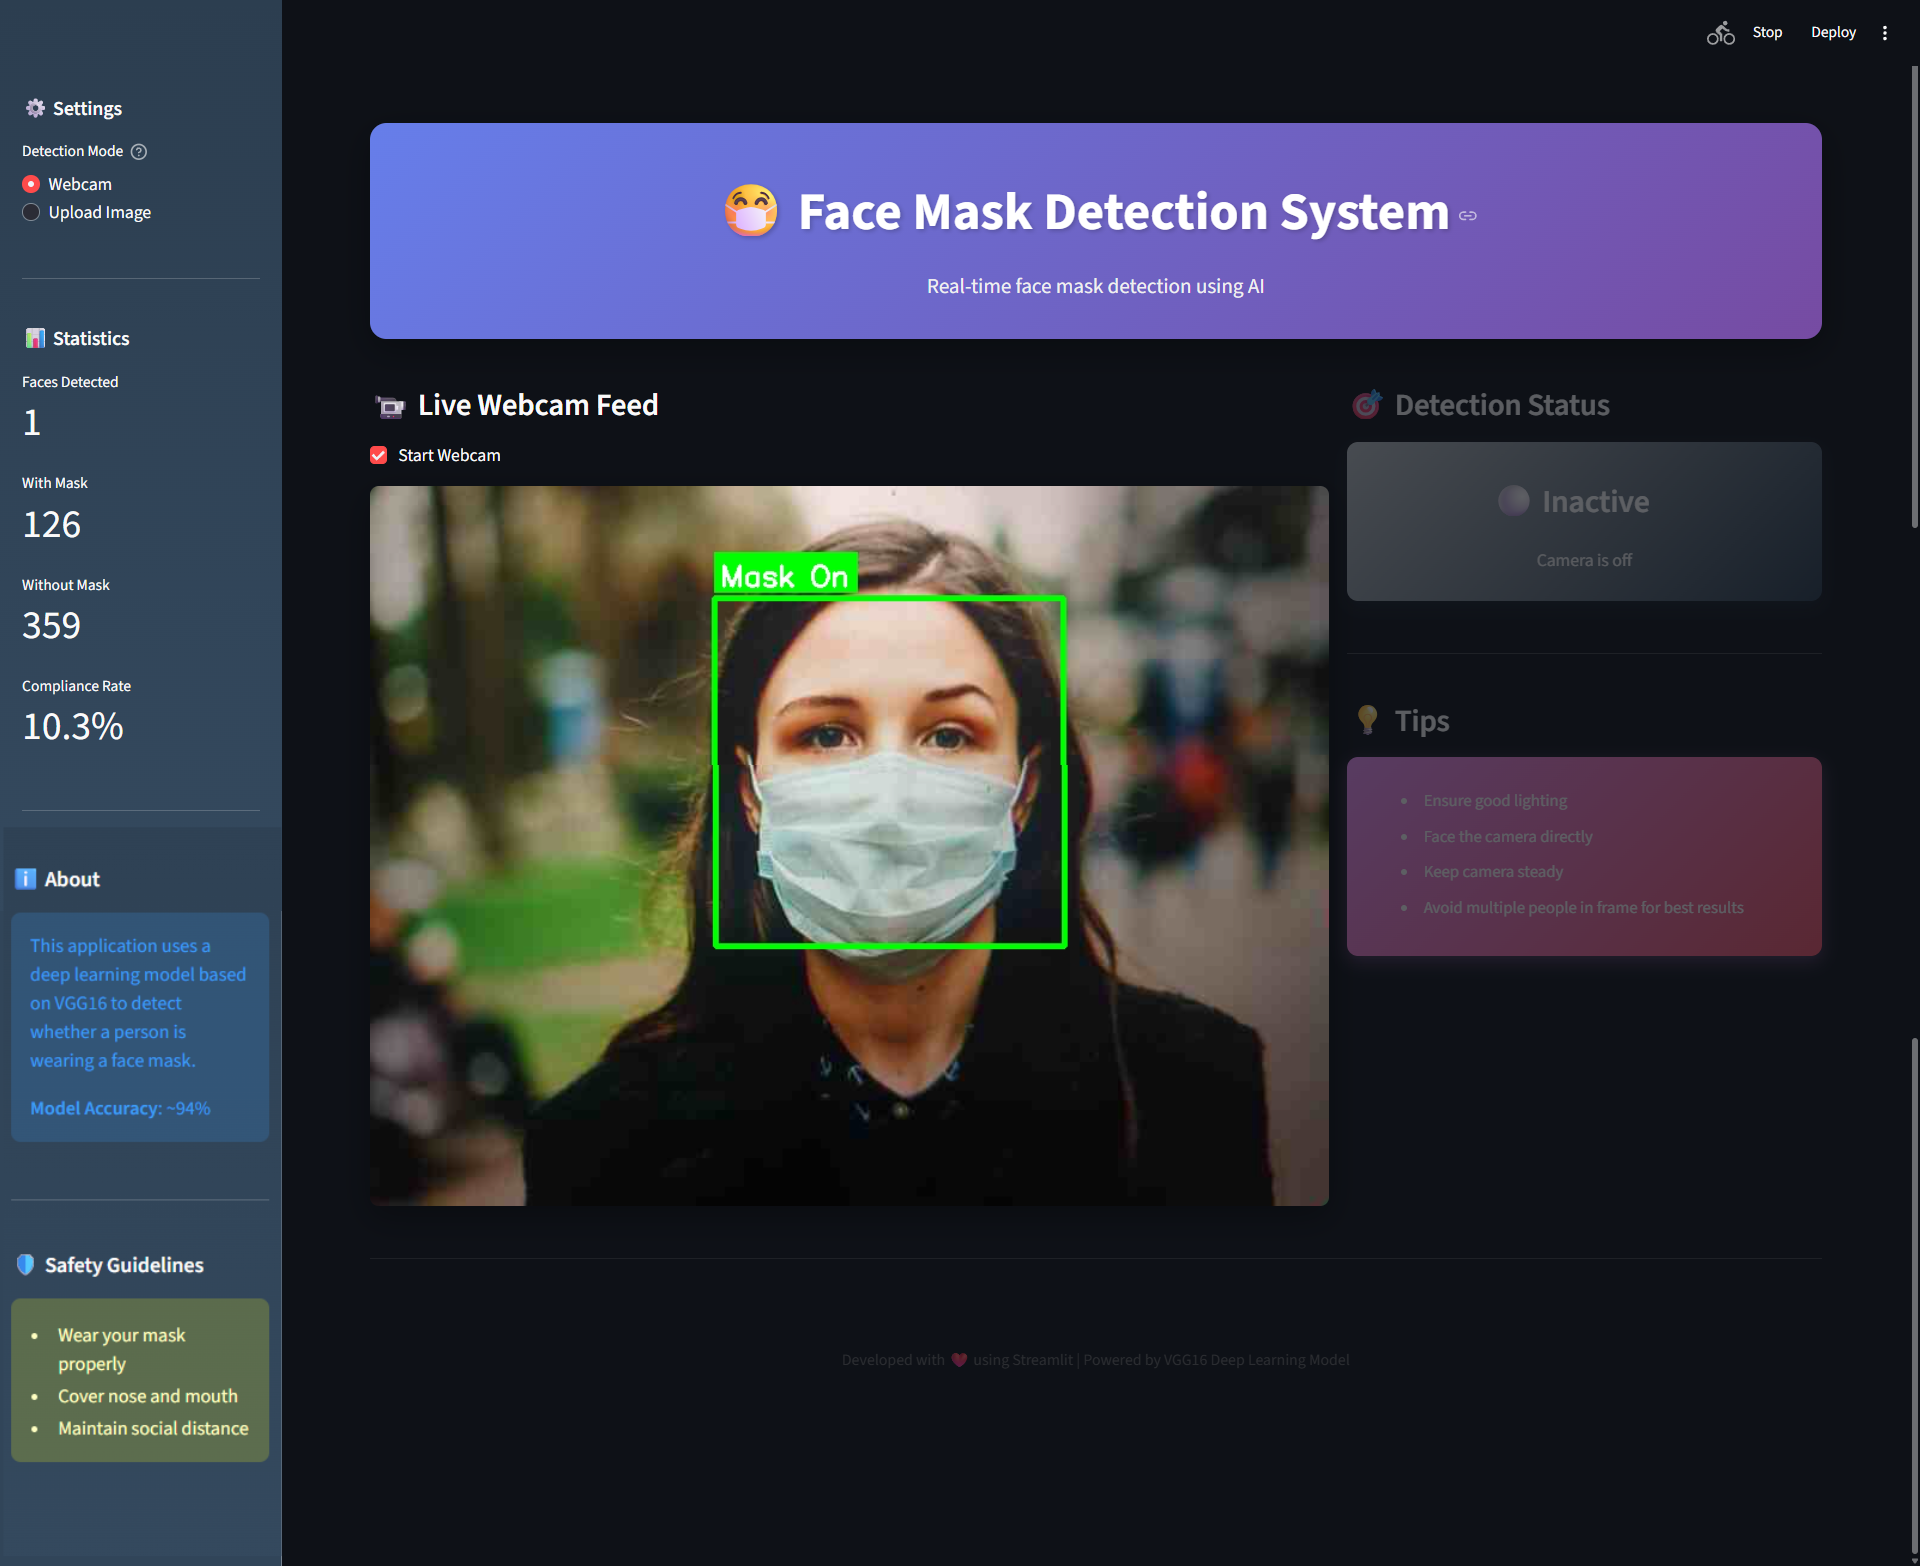Click the Deploy button
The width and height of the screenshot is (1920, 1566).
1832,32
